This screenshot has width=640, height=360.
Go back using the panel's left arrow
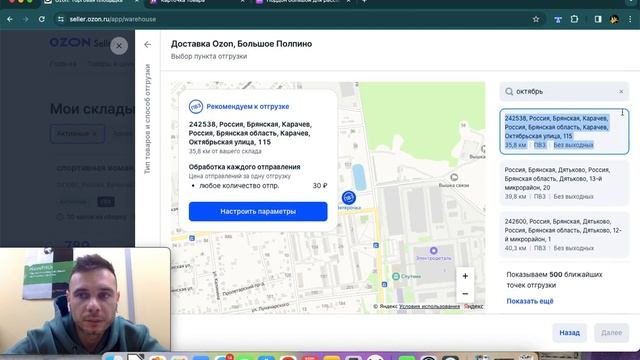point(148,44)
